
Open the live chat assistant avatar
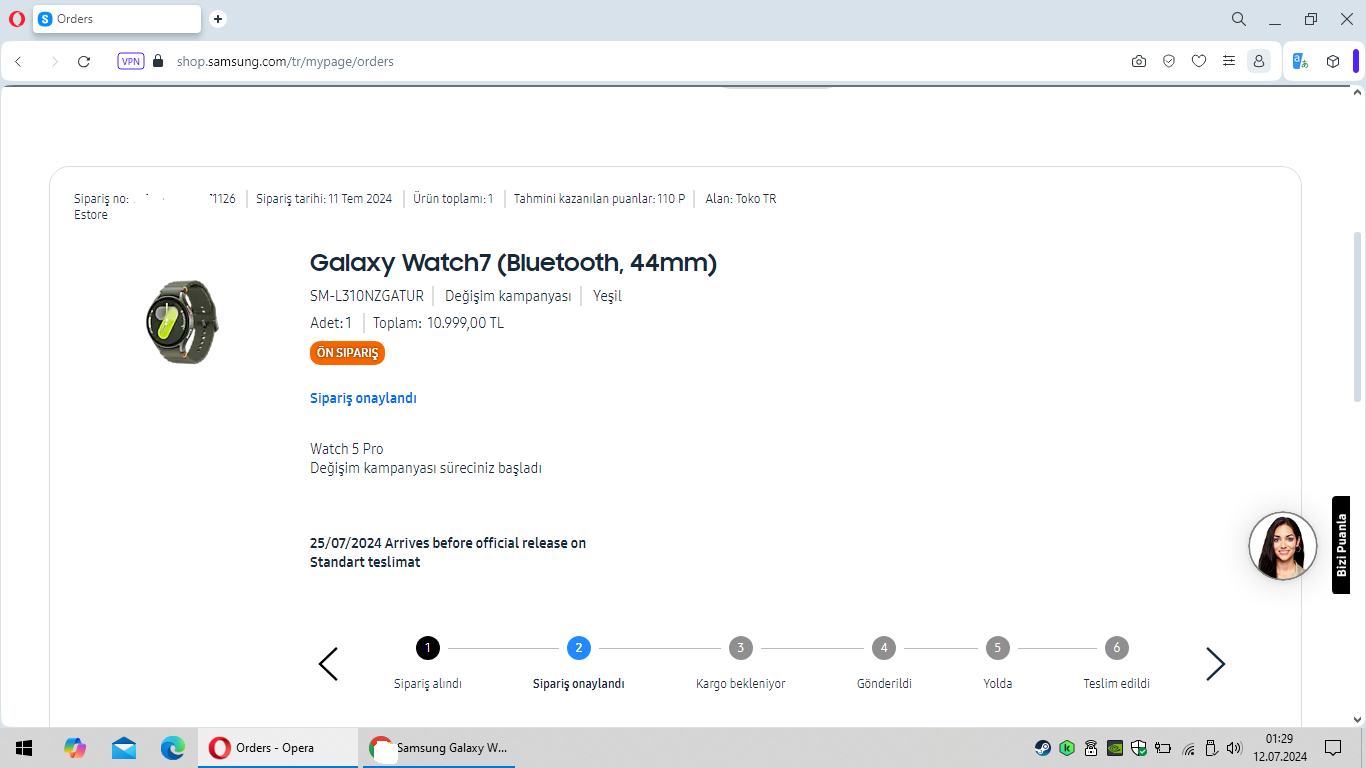(x=1283, y=546)
